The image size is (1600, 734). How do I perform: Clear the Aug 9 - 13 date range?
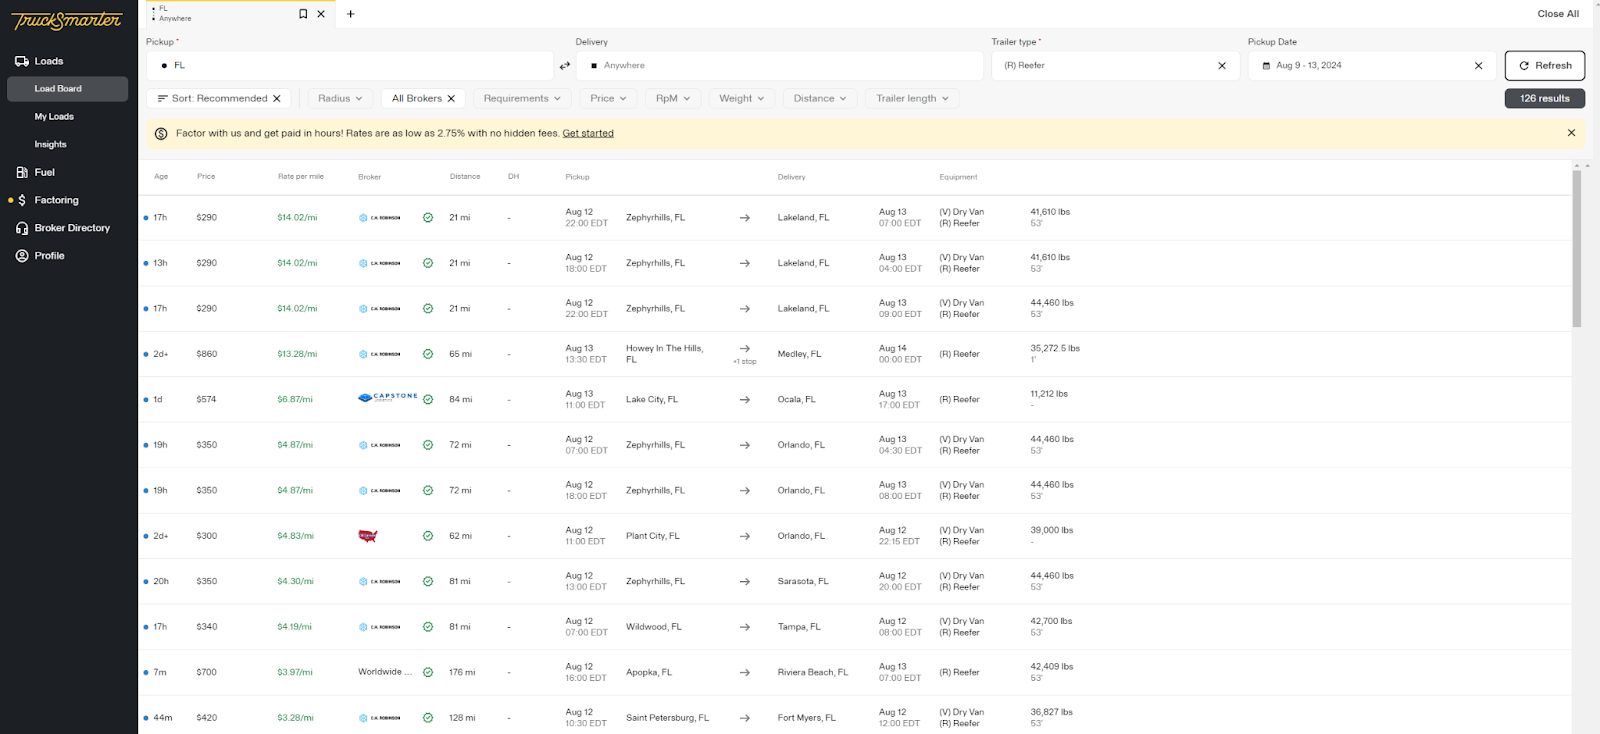[1478, 66]
